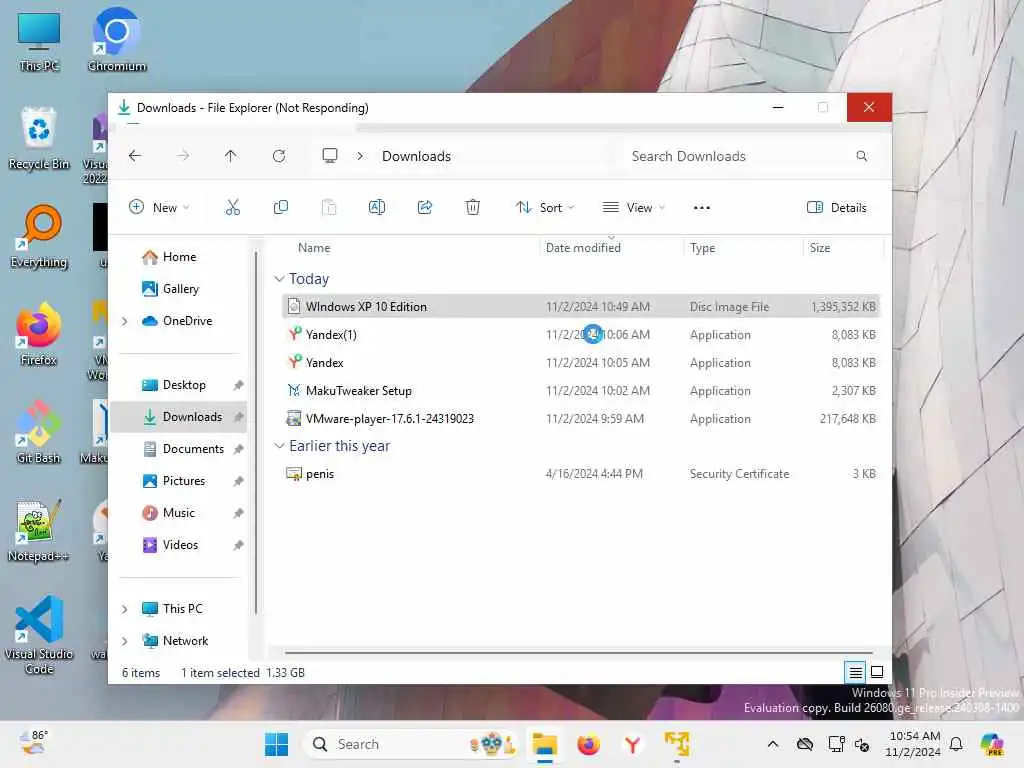Select Gallery in navigation pane
This screenshot has width=1024, height=768.
(x=178, y=289)
